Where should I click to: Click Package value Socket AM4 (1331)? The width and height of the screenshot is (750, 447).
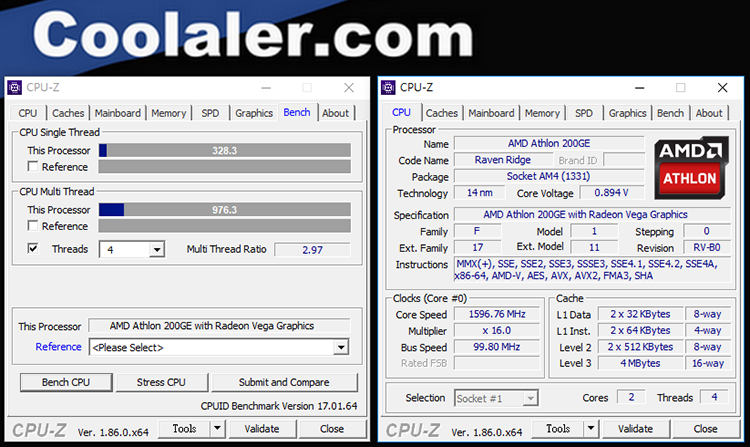click(549, 176)
